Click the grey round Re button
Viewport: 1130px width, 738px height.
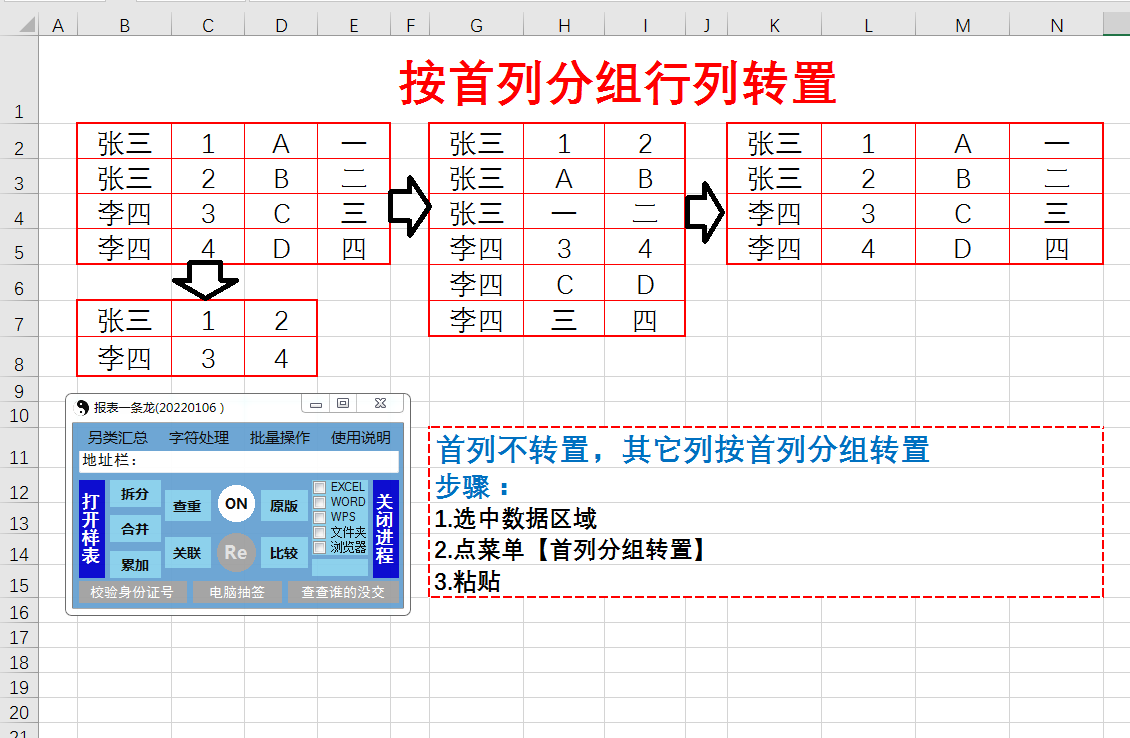pos(236,553)
